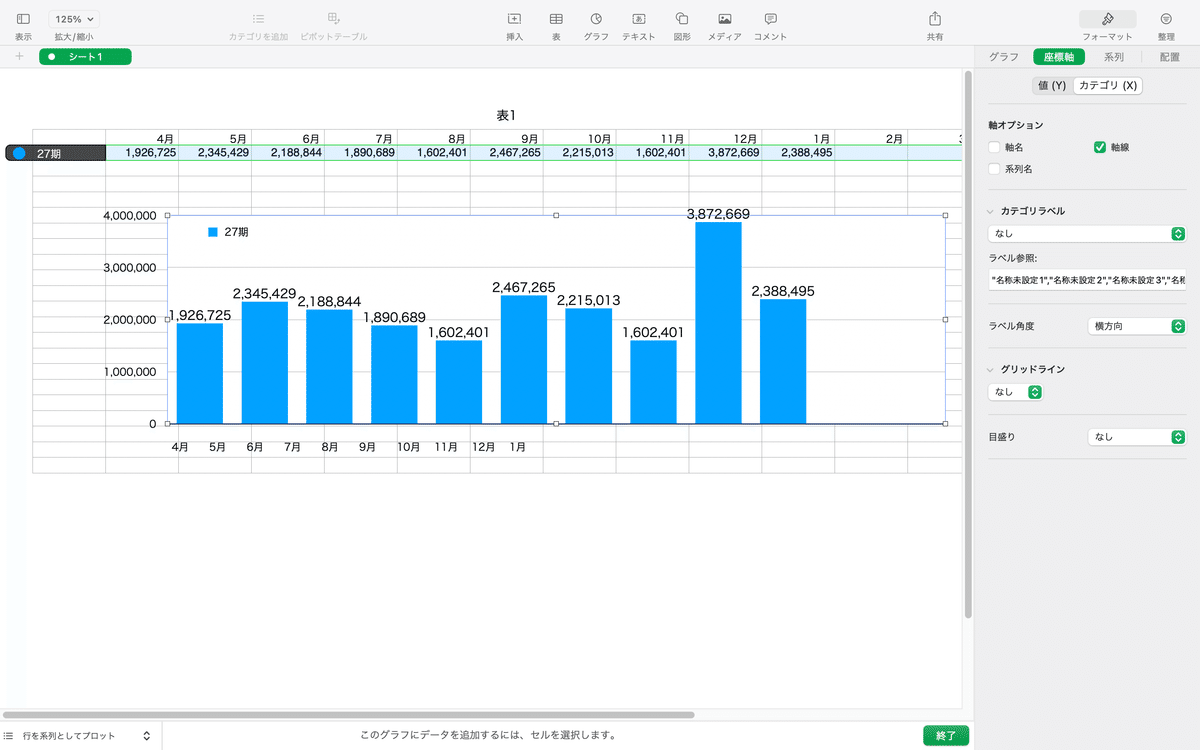
Task: Open the 整理 organize sidebar
Action: (x=1166, y=19)
